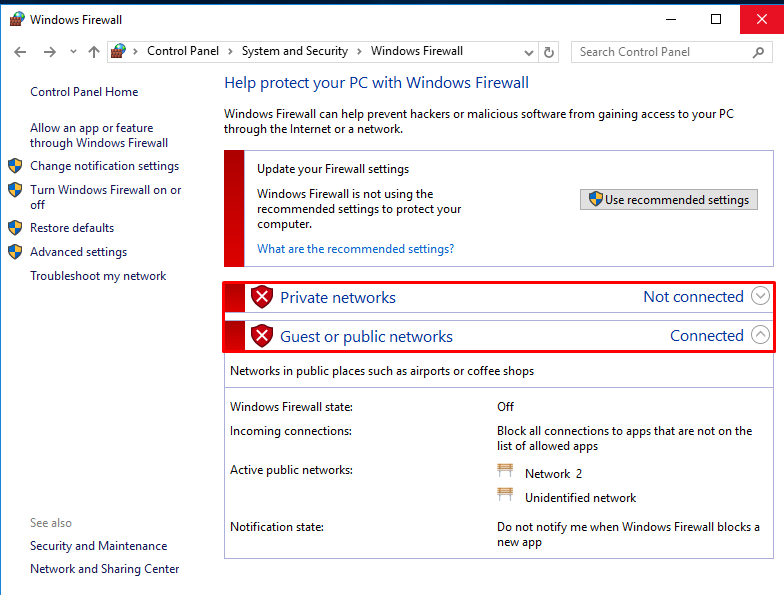Click the firewall icon in address bar
This screenshot has height=595, width=784.
[118, 51]
